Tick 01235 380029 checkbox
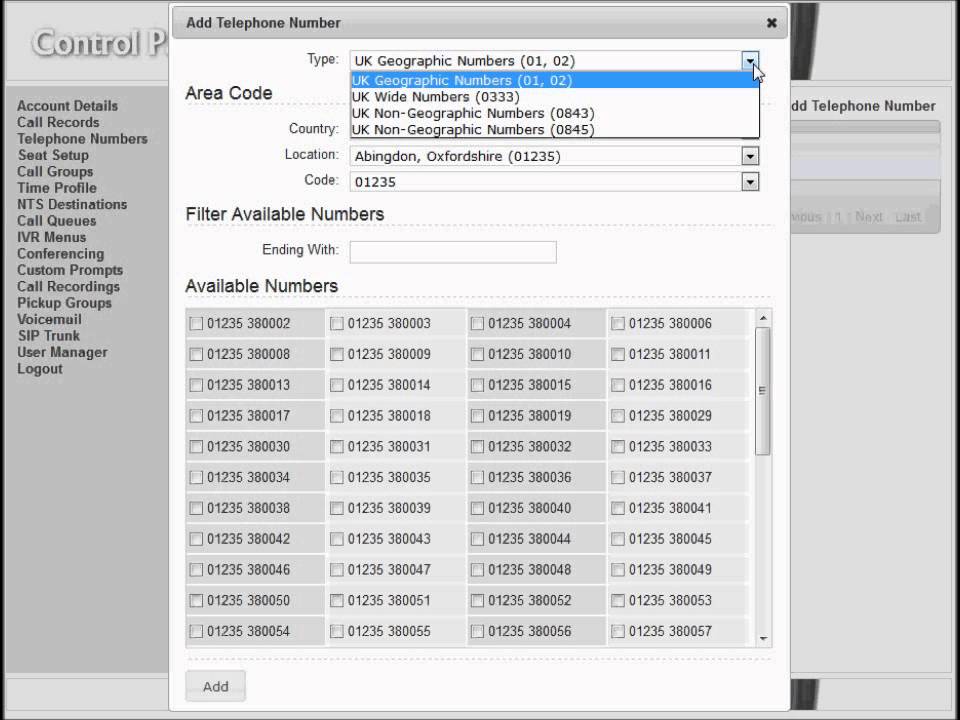Viewport: 960px width, 720px height. [618, 416]
